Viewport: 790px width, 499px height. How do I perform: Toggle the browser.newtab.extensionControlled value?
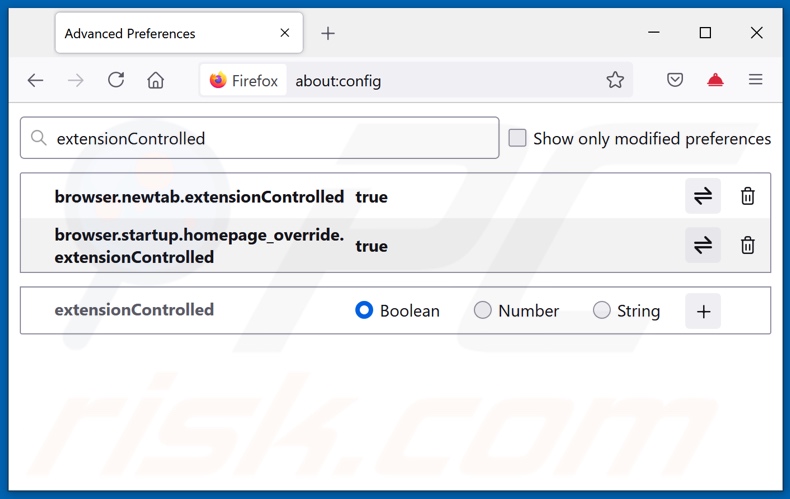tap(703, 196)
